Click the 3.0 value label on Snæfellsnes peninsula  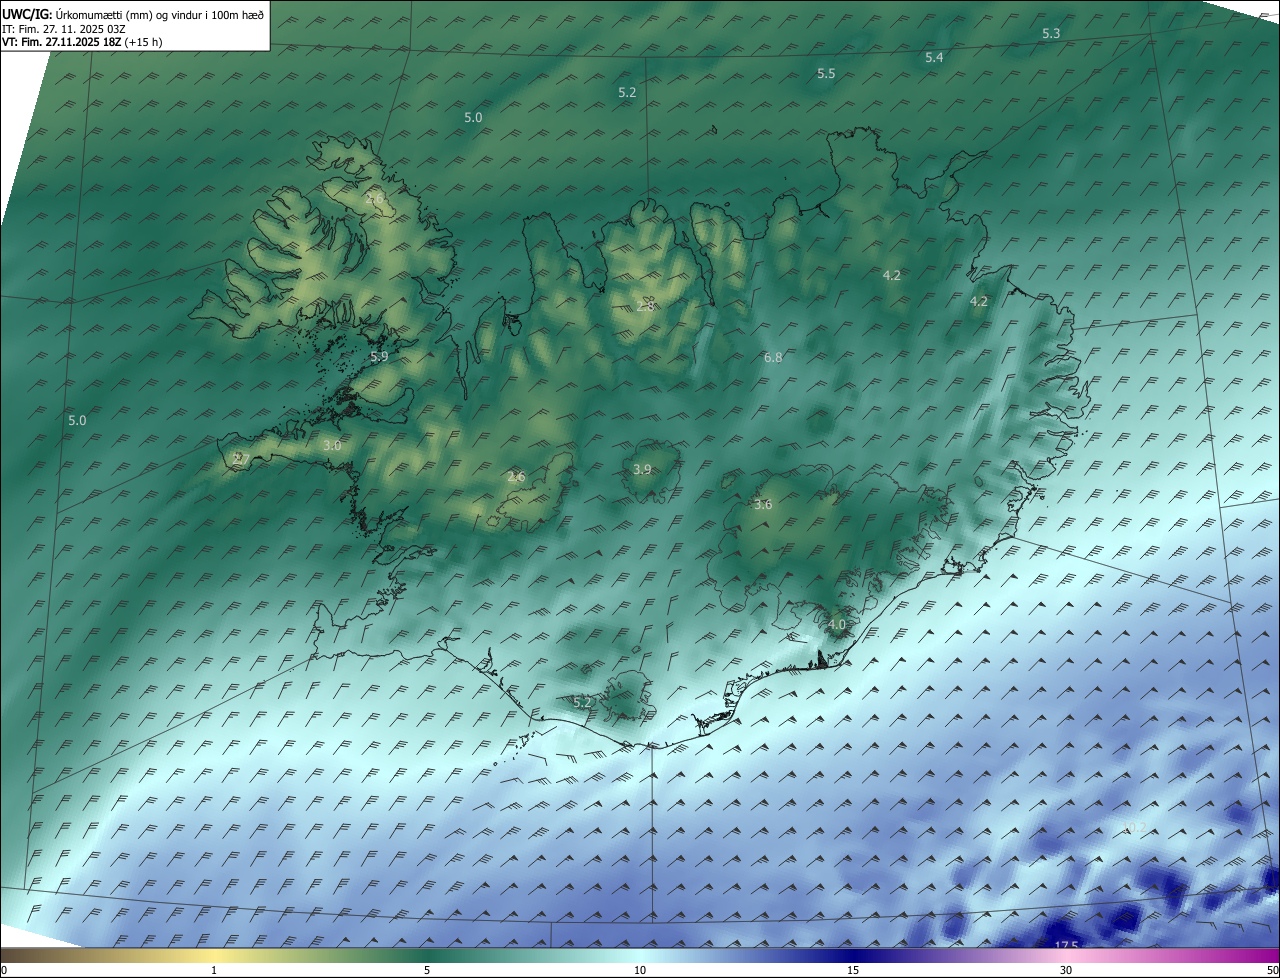(333, 446)
